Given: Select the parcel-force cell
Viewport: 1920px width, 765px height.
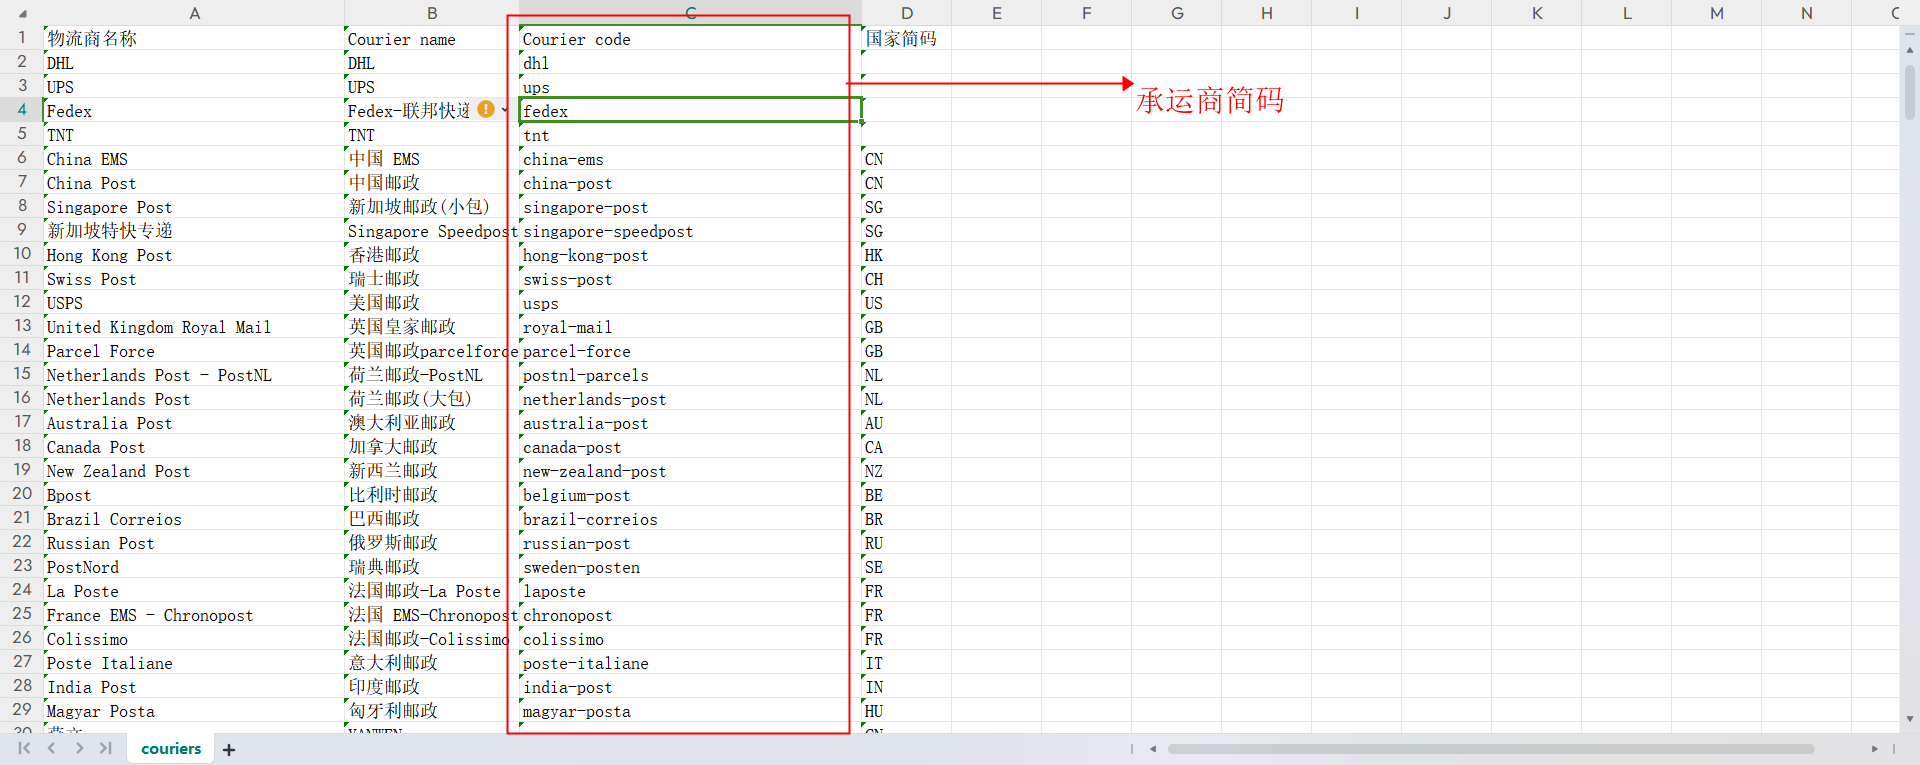Looking at the screenshot, I should tap(690, 350).
